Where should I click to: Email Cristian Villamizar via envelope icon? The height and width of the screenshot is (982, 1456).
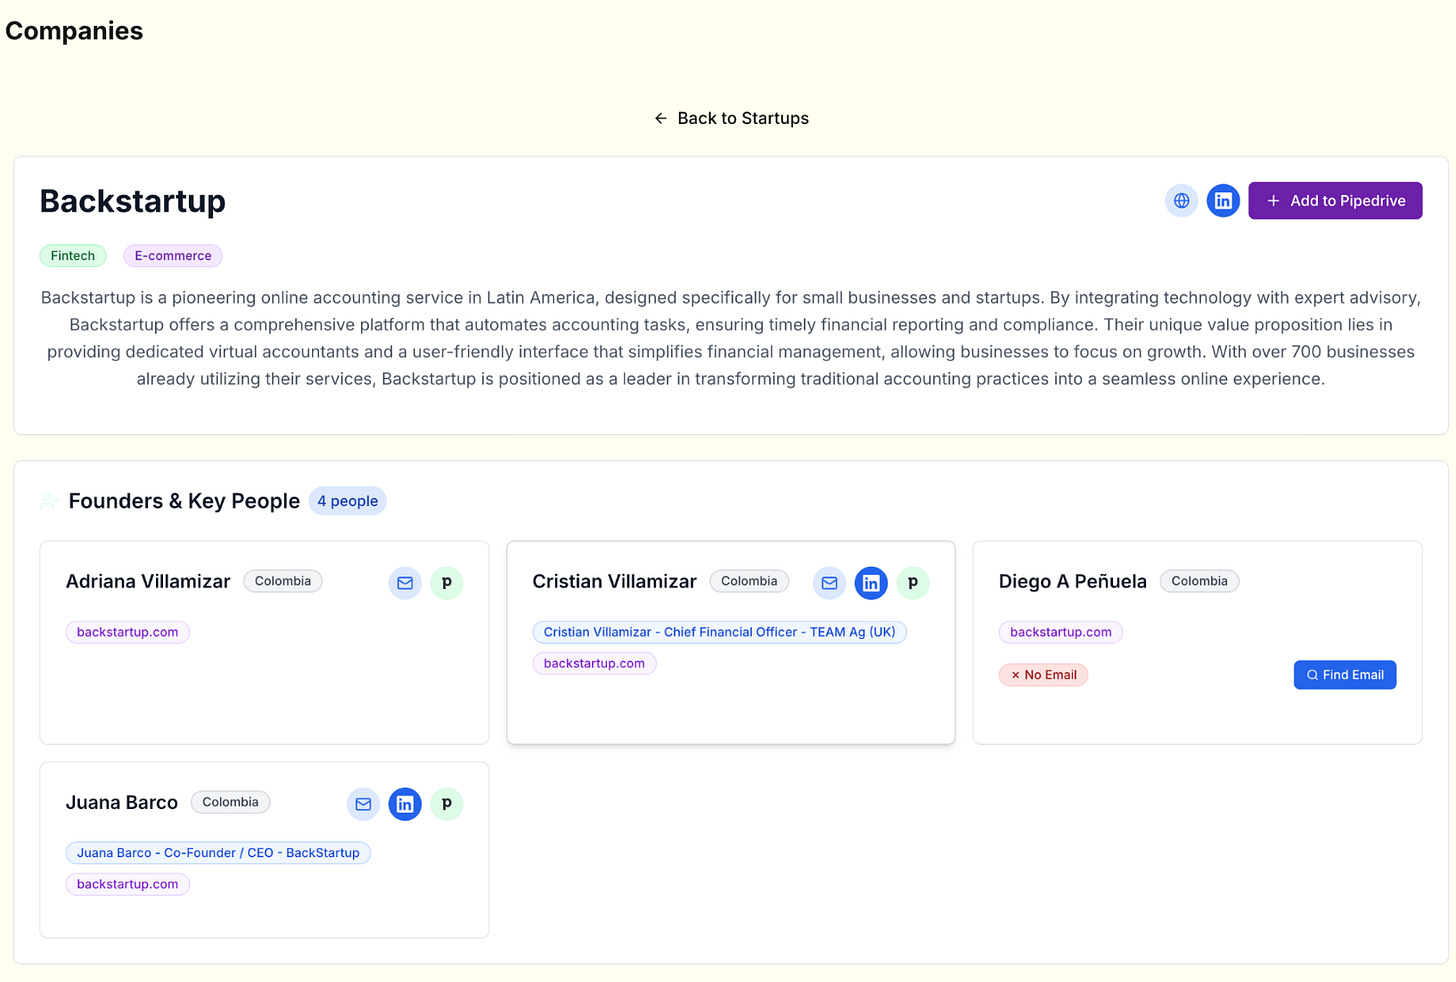coord(829,583)
